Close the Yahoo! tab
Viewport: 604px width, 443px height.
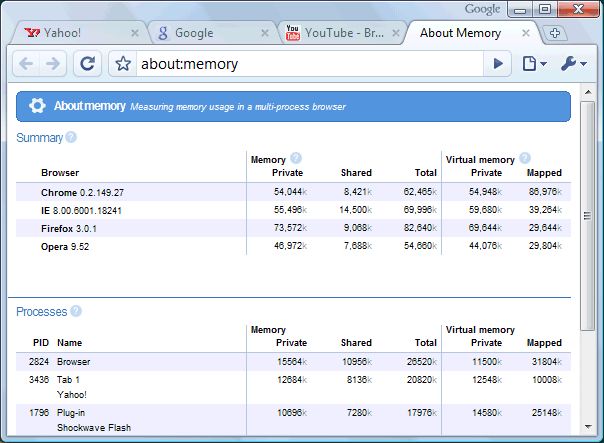tap(134, 33)
